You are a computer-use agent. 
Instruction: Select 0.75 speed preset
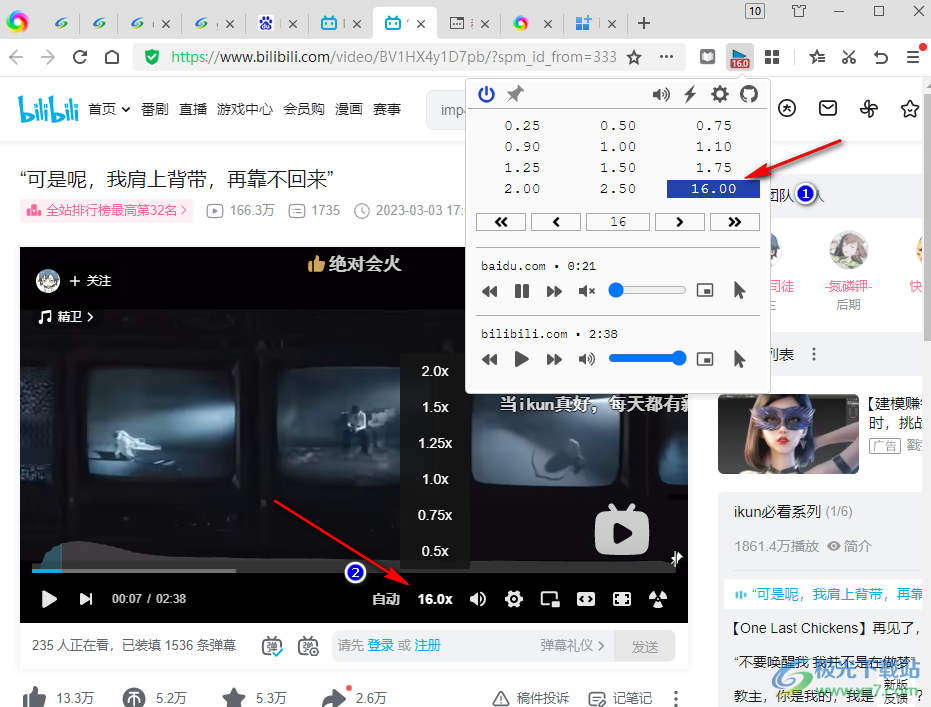[x=714, y=126]
